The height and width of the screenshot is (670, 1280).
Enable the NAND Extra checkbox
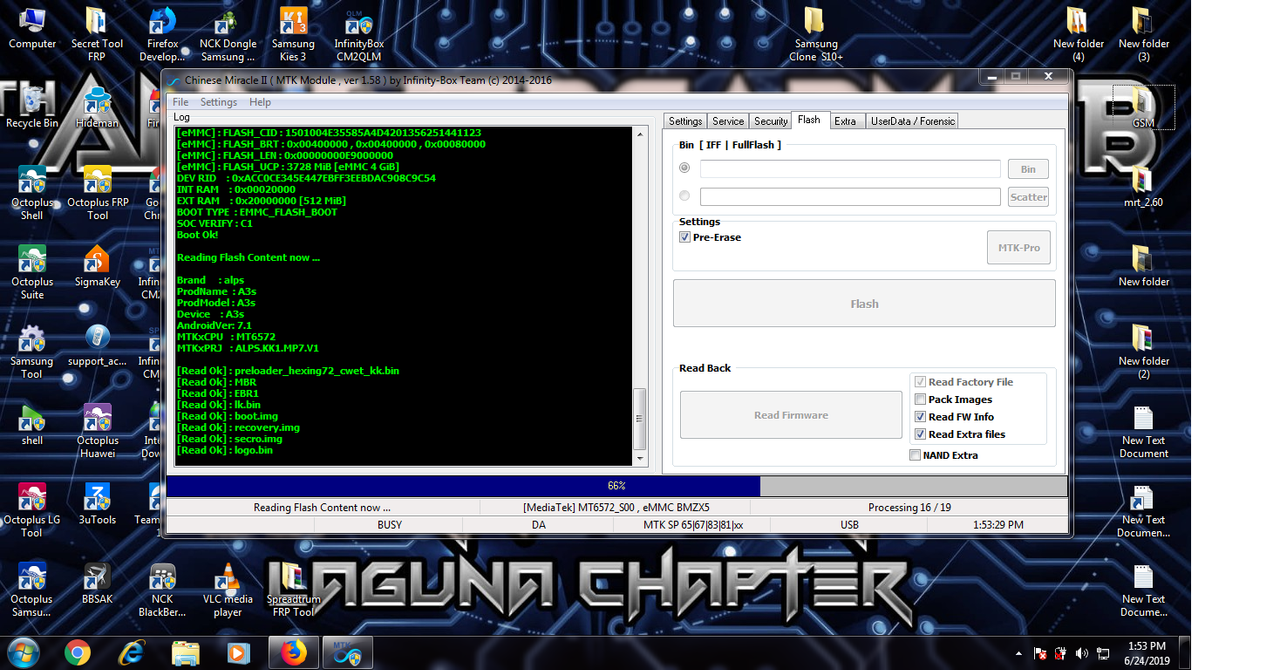(915, 455)
